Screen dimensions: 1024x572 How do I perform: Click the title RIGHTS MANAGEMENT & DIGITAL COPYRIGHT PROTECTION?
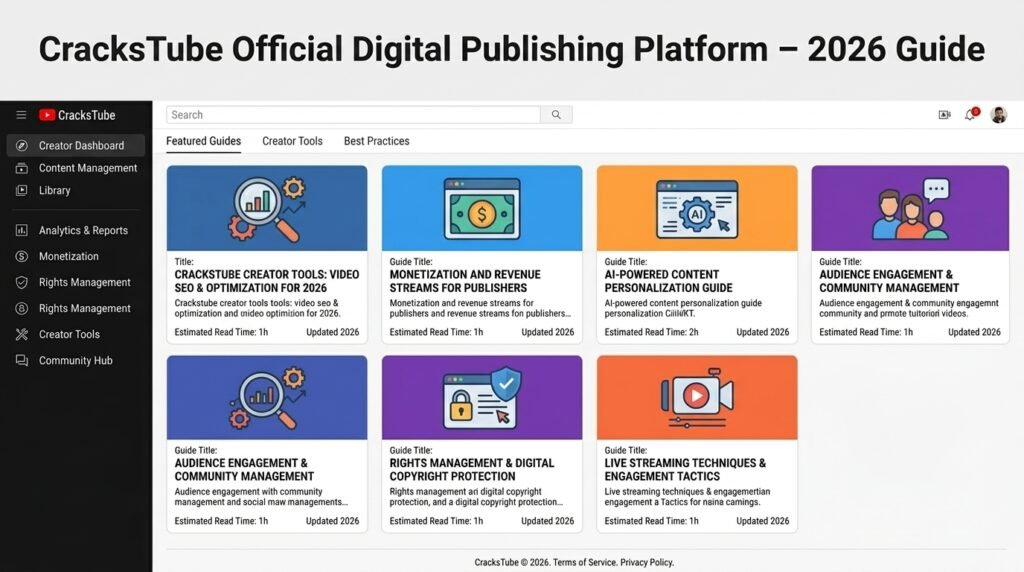point(472,470)
